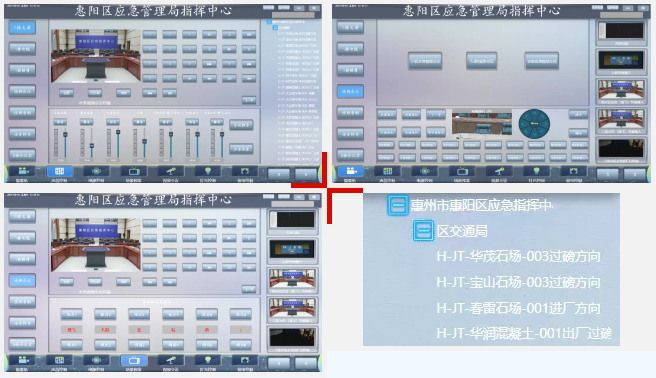The image size is (656, 378).
Task: Select the highlighted mixer icon on the fader screen
Action: pyautogui.click(x=59, y=171)
